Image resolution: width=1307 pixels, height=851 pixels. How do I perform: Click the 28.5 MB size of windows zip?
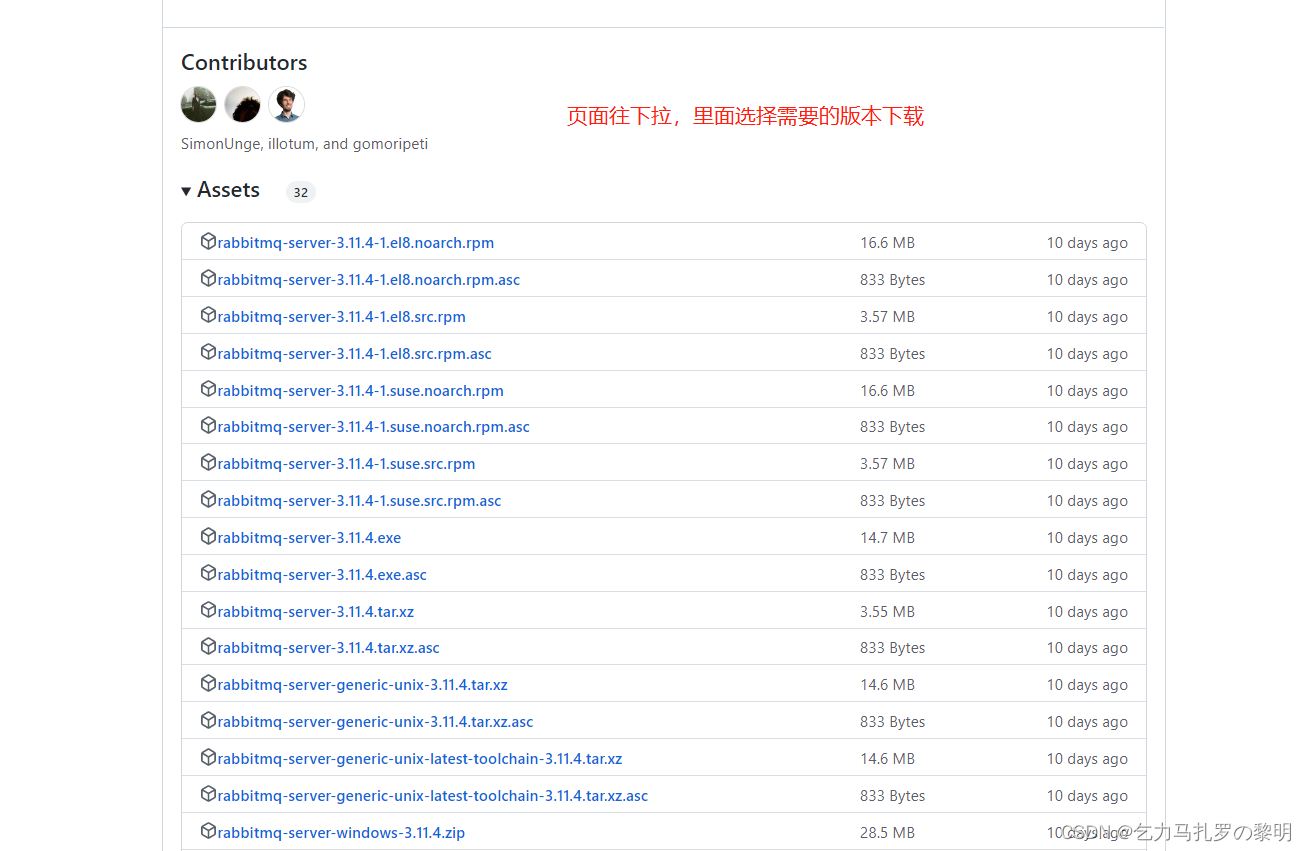(x=887, y=833)
